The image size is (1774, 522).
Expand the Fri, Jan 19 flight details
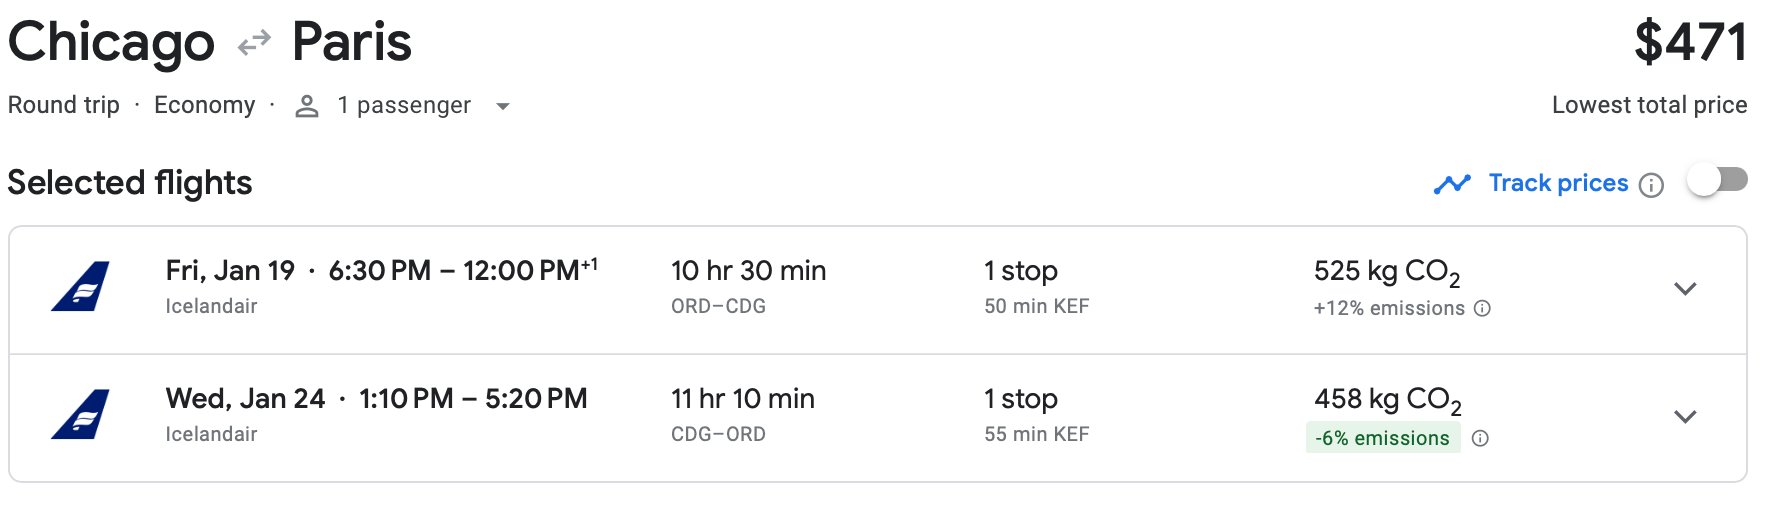(x=1685, y=289)
